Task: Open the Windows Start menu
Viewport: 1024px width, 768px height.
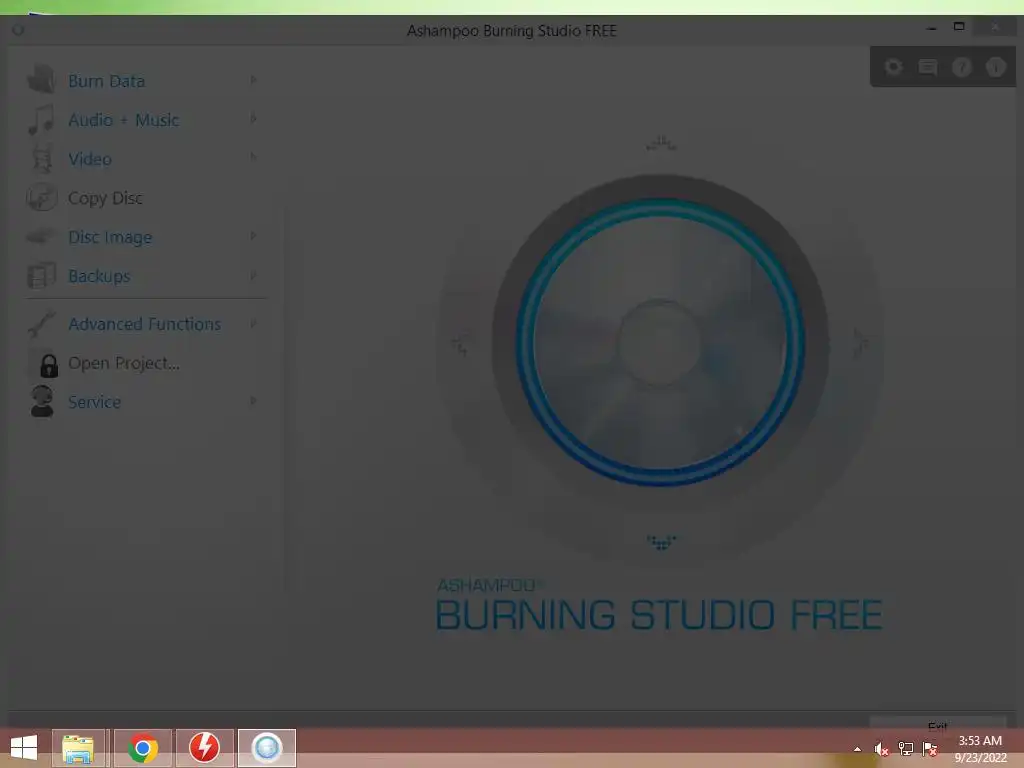Action: (x=24, y=747)
